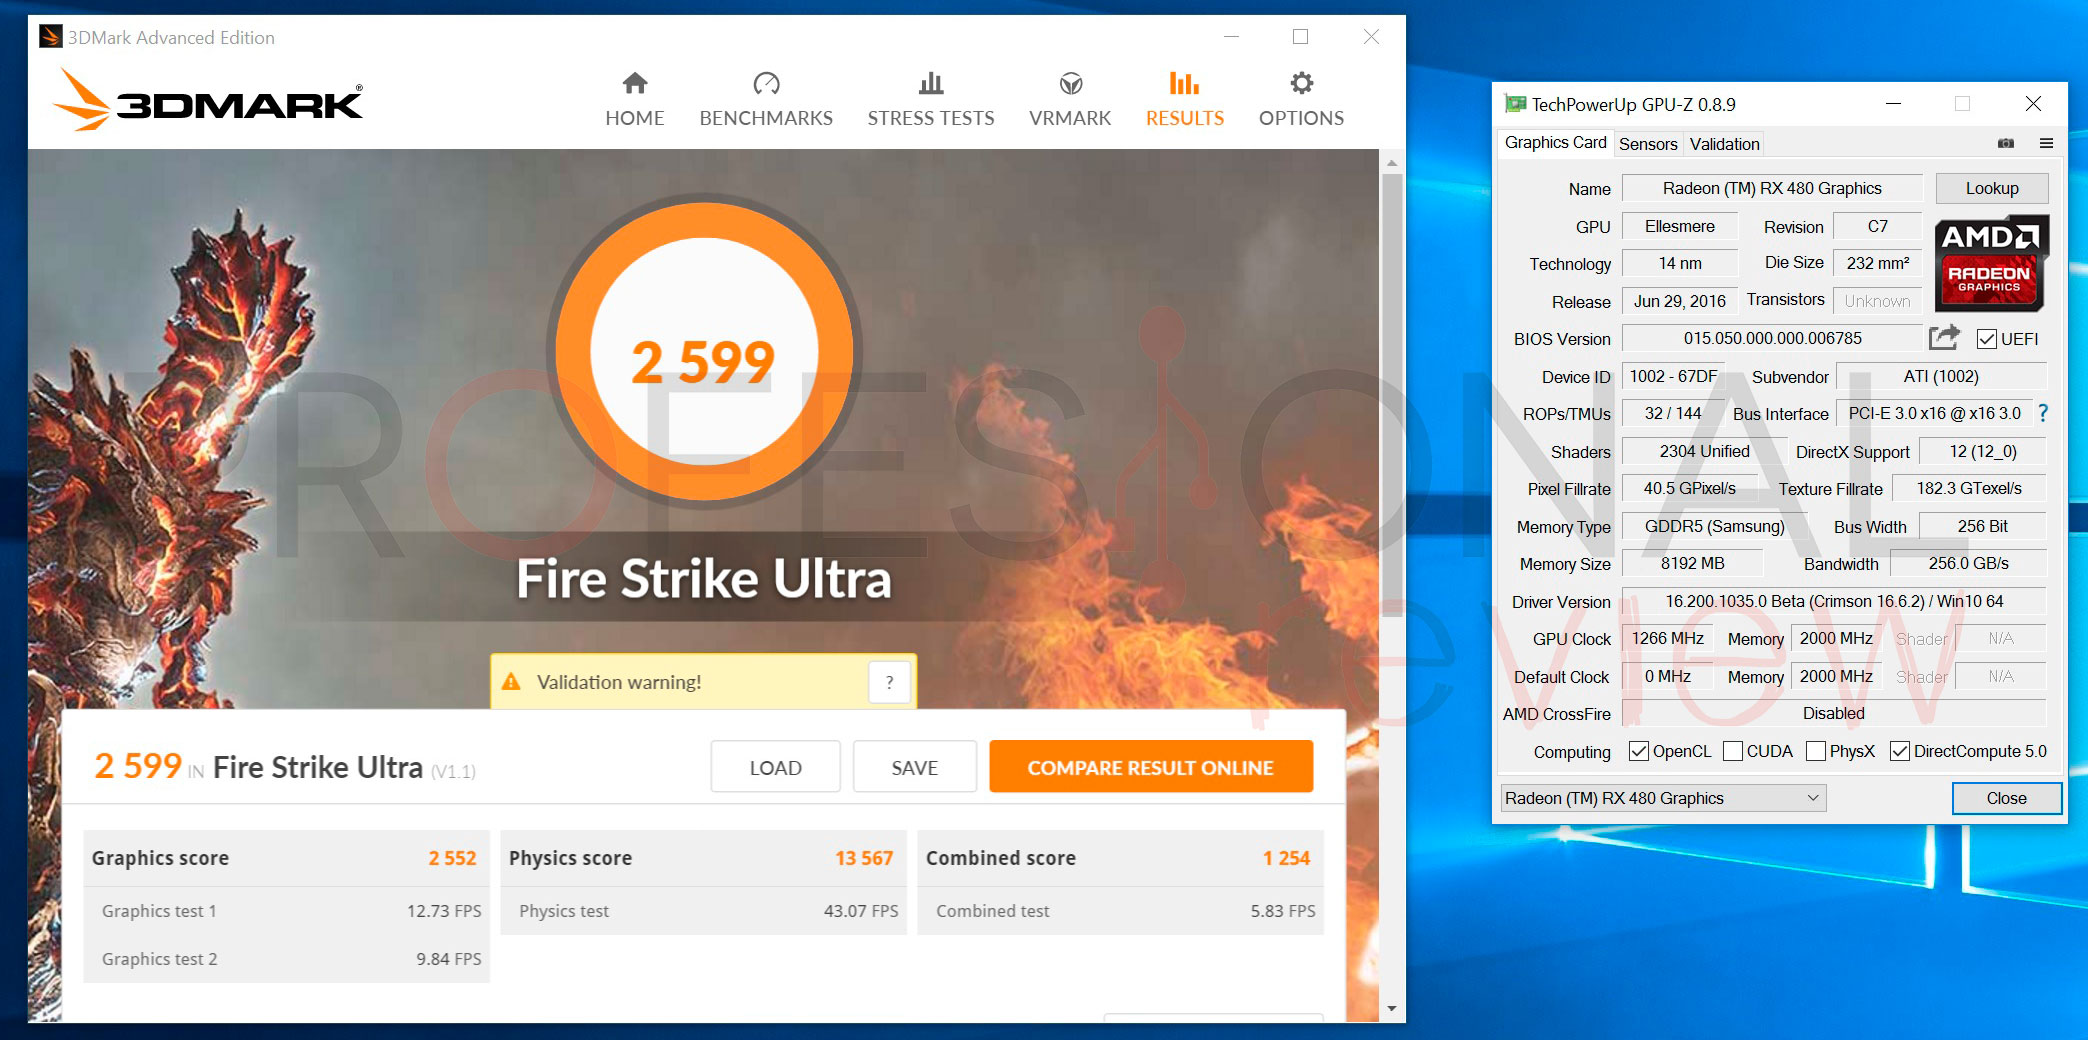
Task: Click the Combined test row
Action: pos(1121,911)
